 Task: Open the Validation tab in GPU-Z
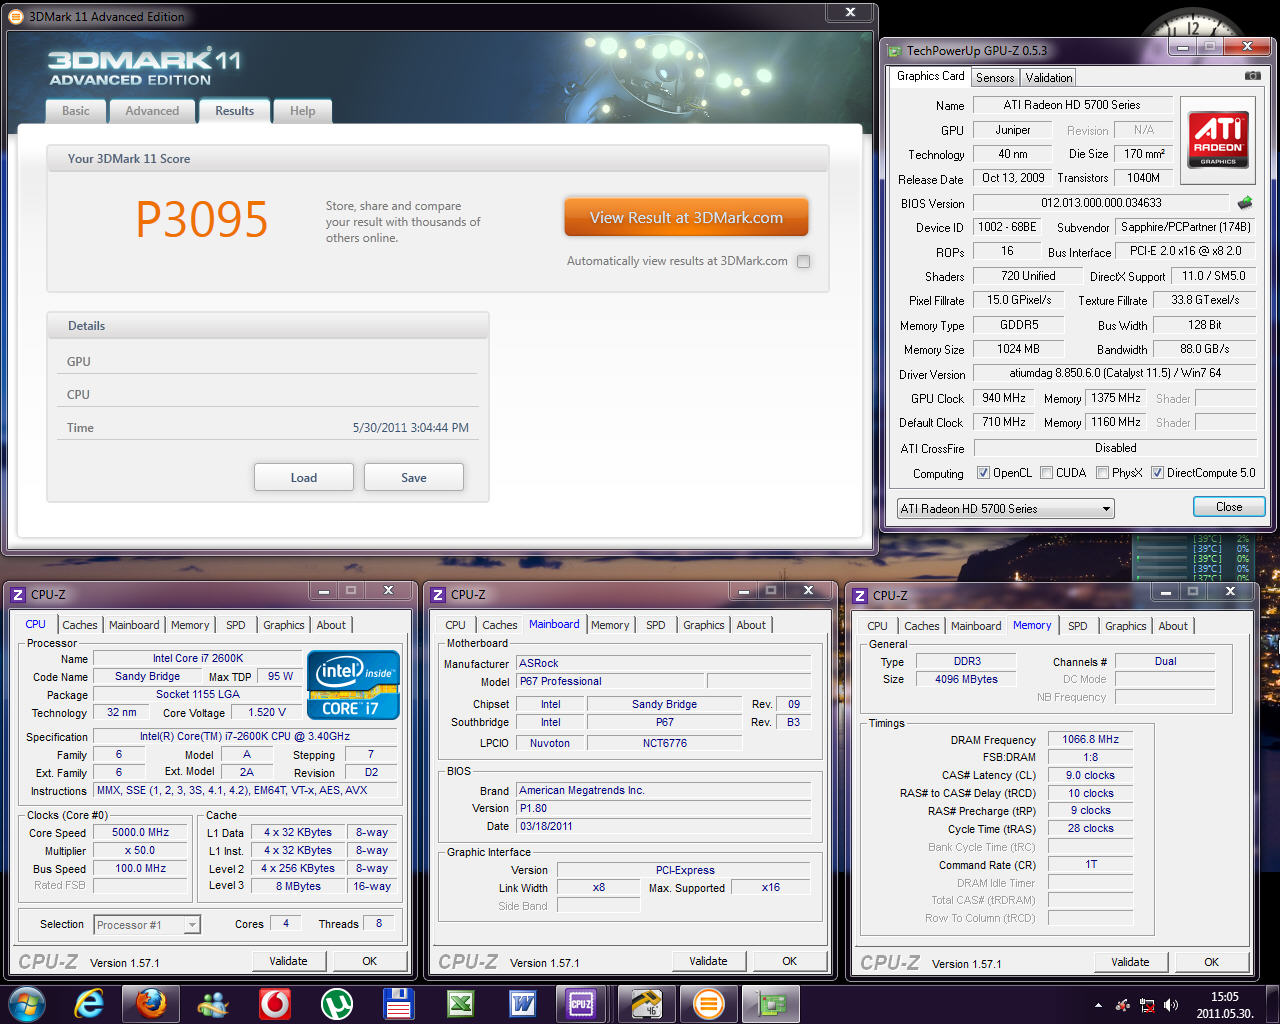click(x=1049, y=77)
